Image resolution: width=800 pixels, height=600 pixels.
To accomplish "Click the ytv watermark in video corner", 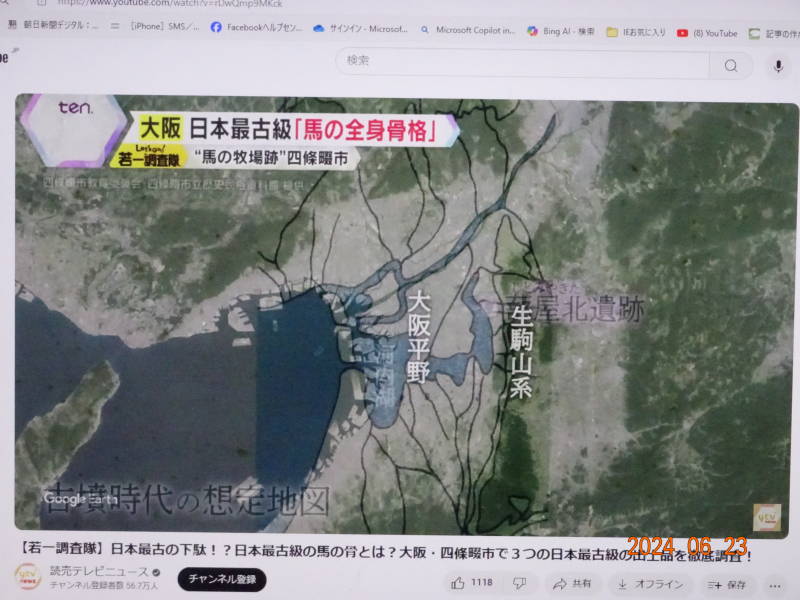I will [767, 517].
